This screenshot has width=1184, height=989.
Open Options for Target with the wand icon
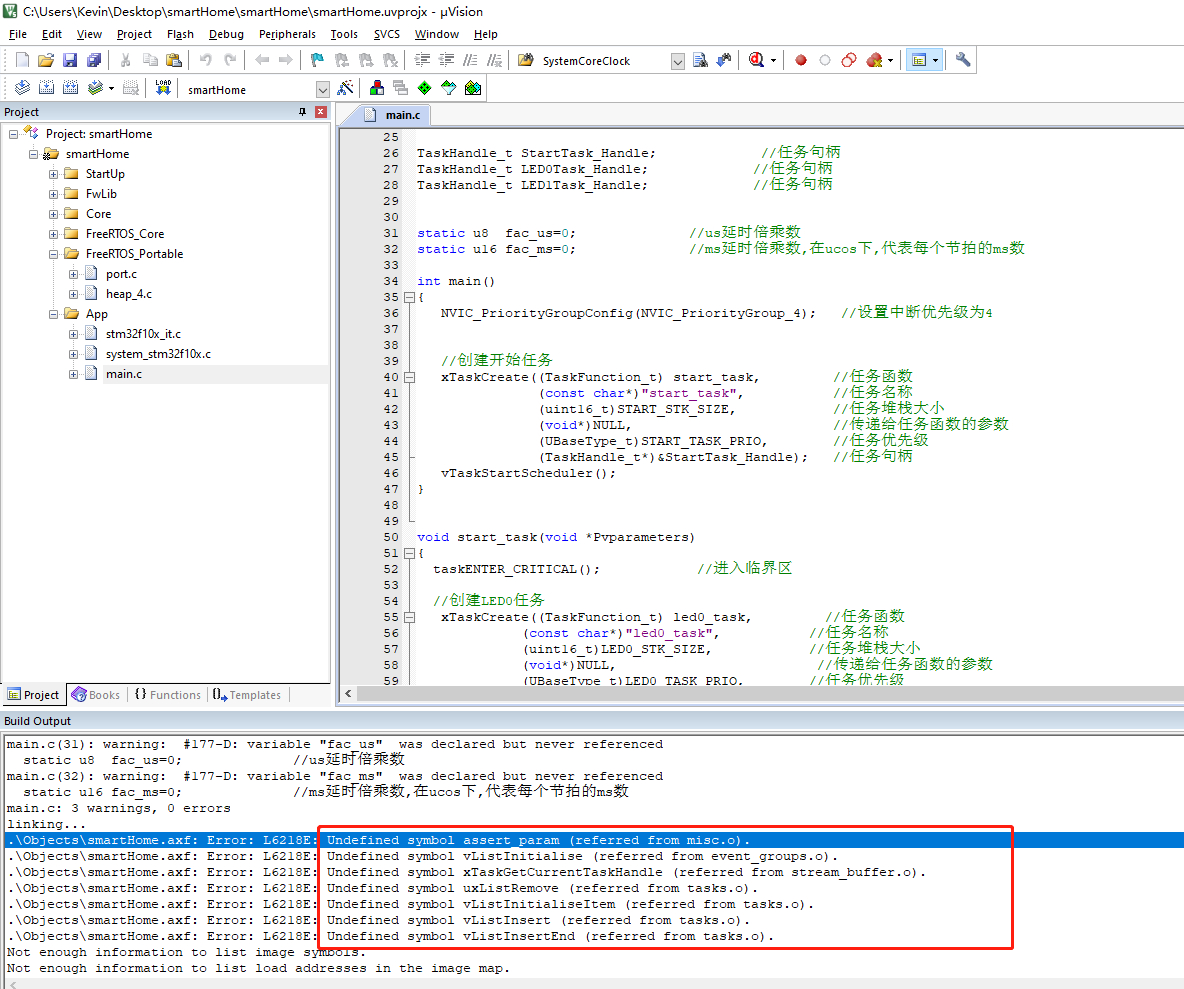click(x=346, y=88)
